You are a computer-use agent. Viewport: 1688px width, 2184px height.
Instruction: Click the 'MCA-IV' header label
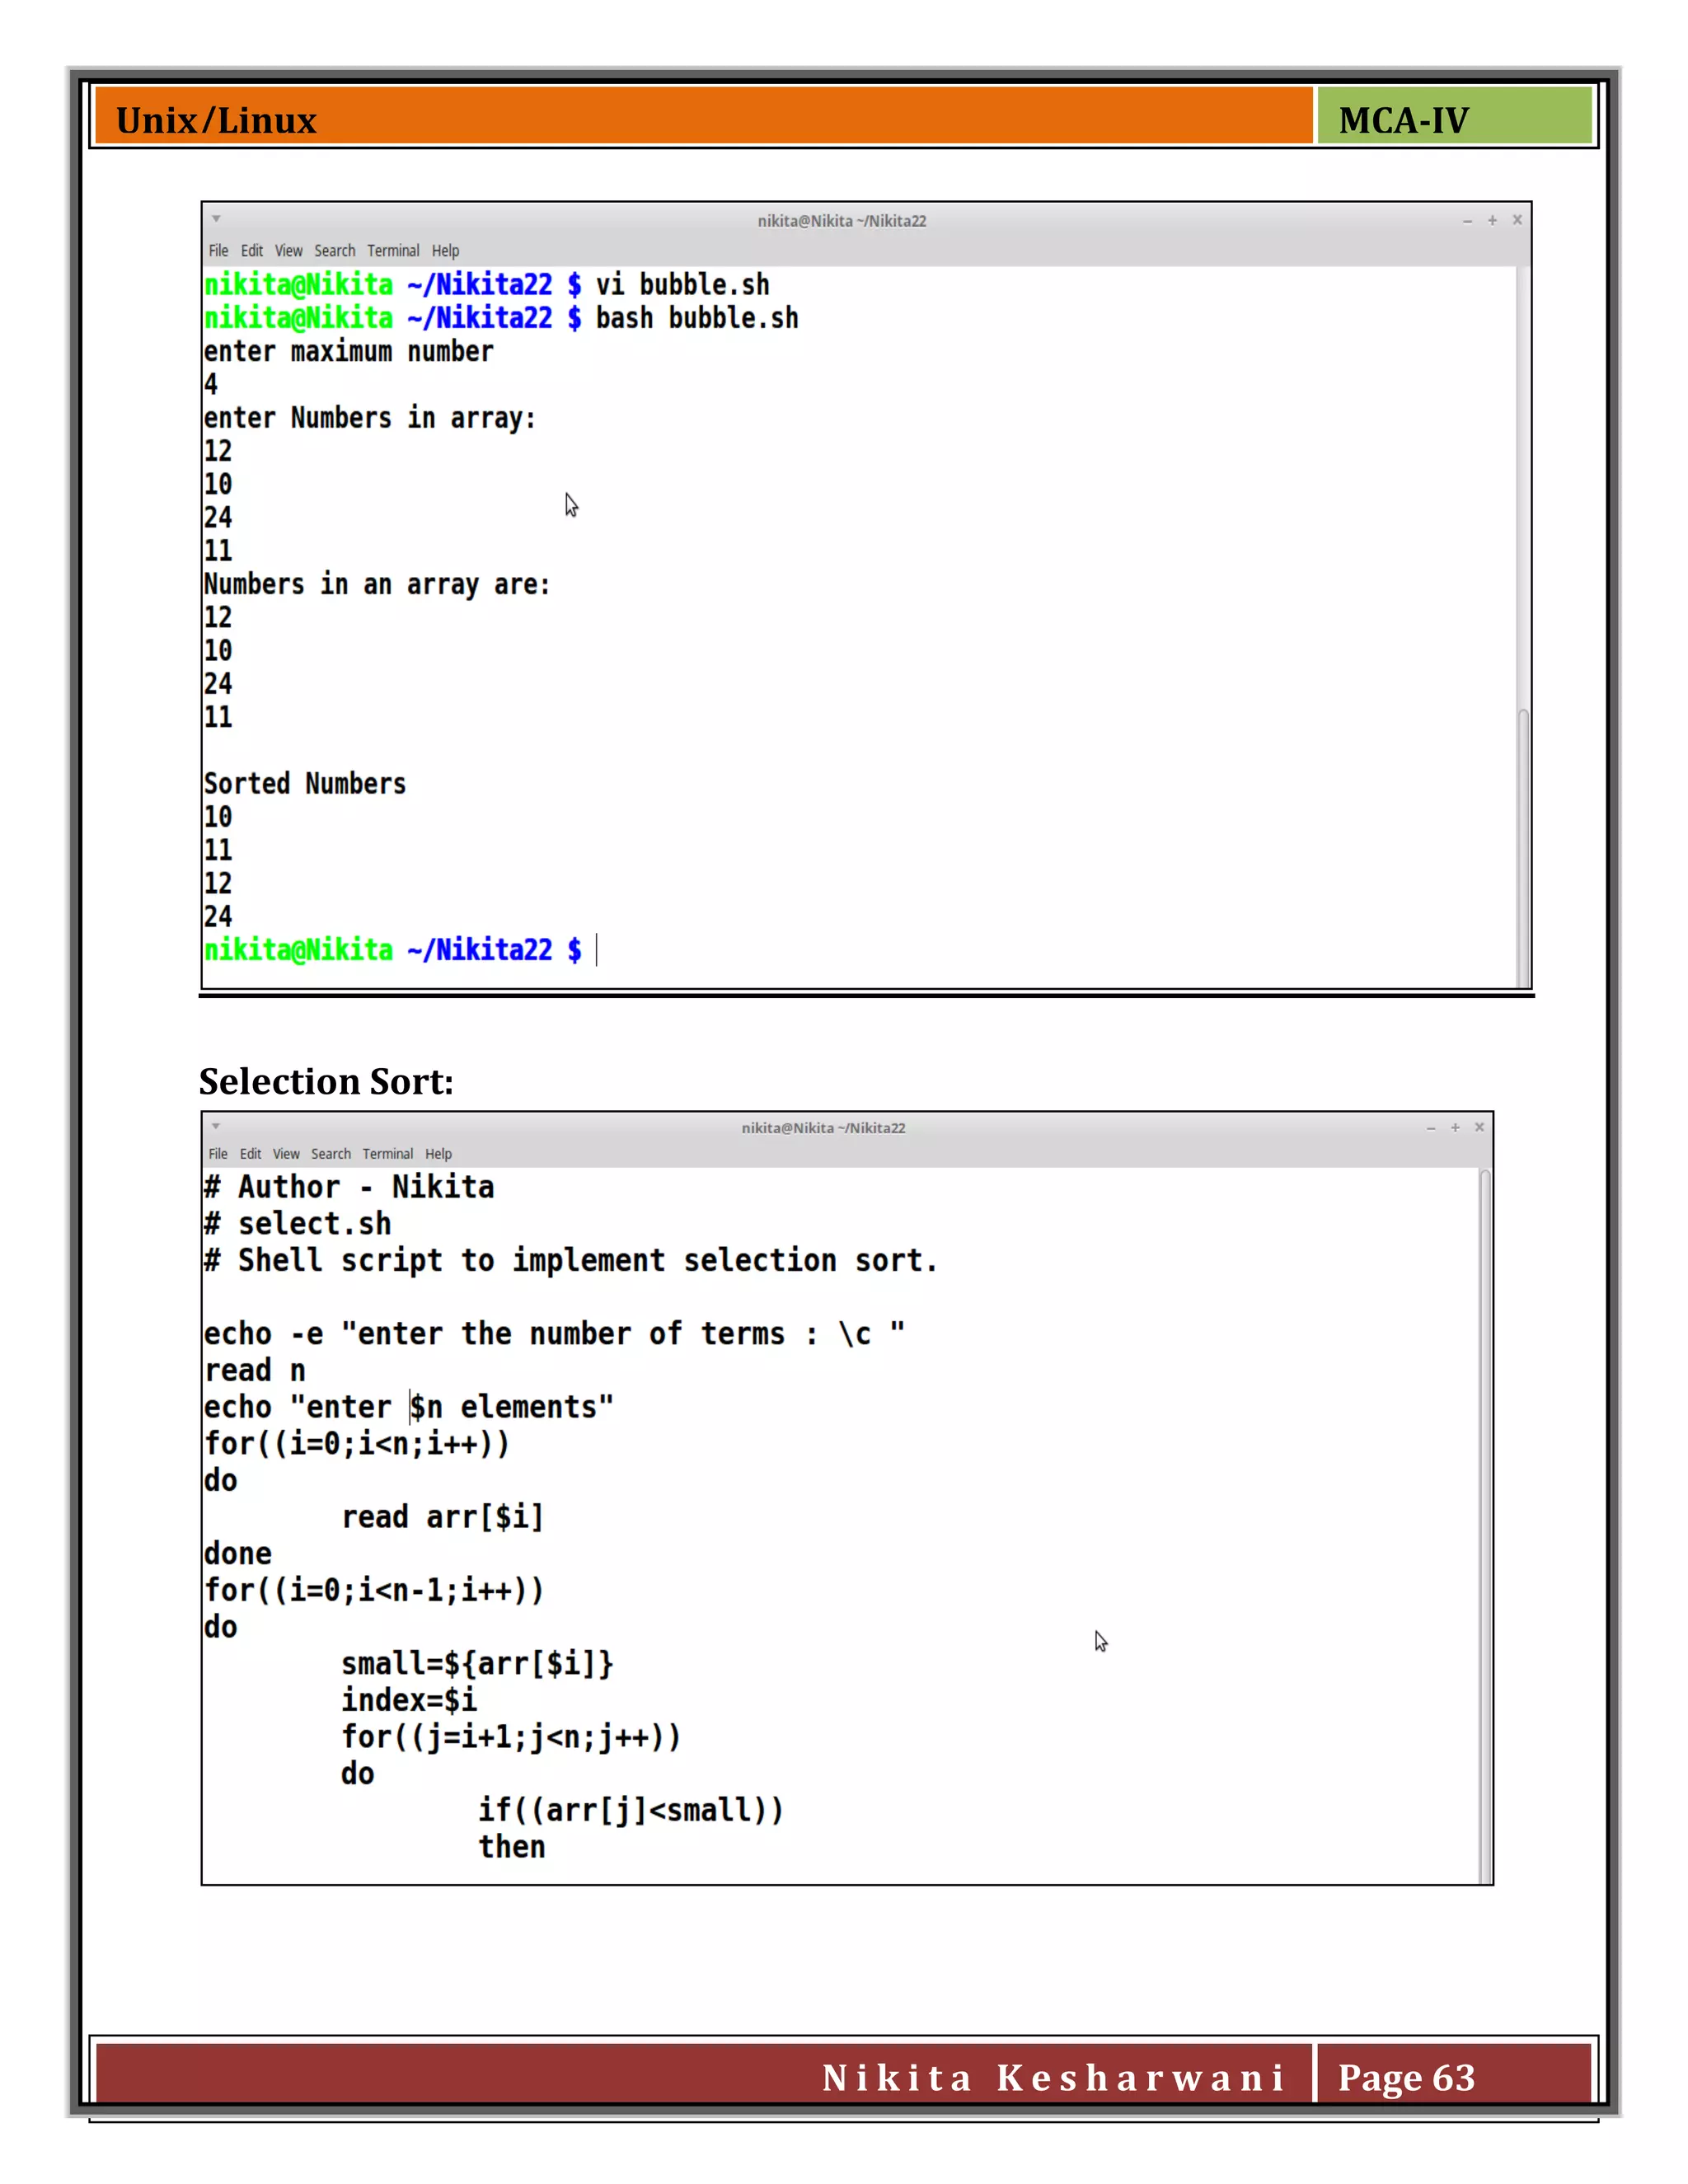point(1404,121)
